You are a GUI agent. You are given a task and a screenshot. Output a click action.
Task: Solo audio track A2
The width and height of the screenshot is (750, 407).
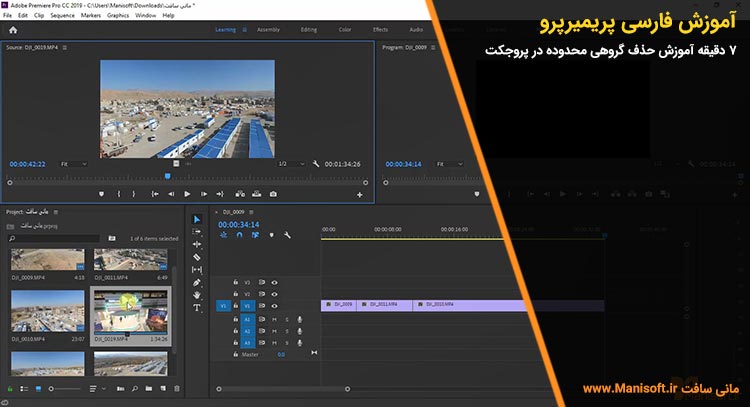tap(287, 331)
